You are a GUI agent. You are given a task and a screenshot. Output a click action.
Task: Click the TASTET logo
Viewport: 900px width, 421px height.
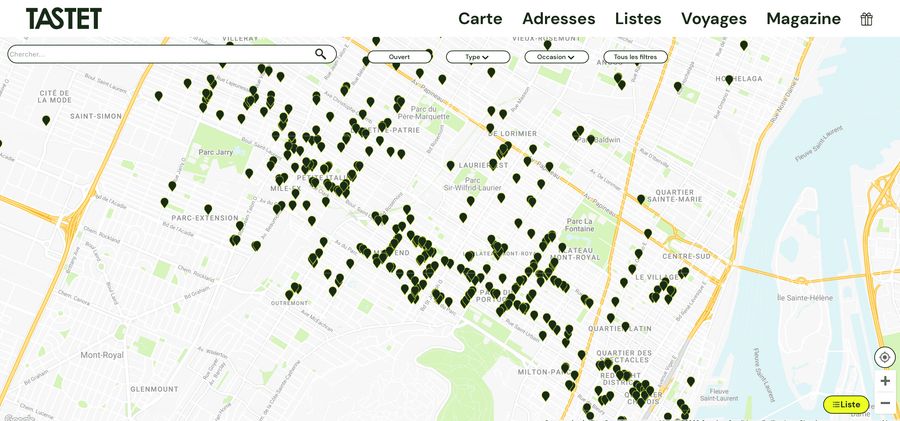click(x=63, y=19)
